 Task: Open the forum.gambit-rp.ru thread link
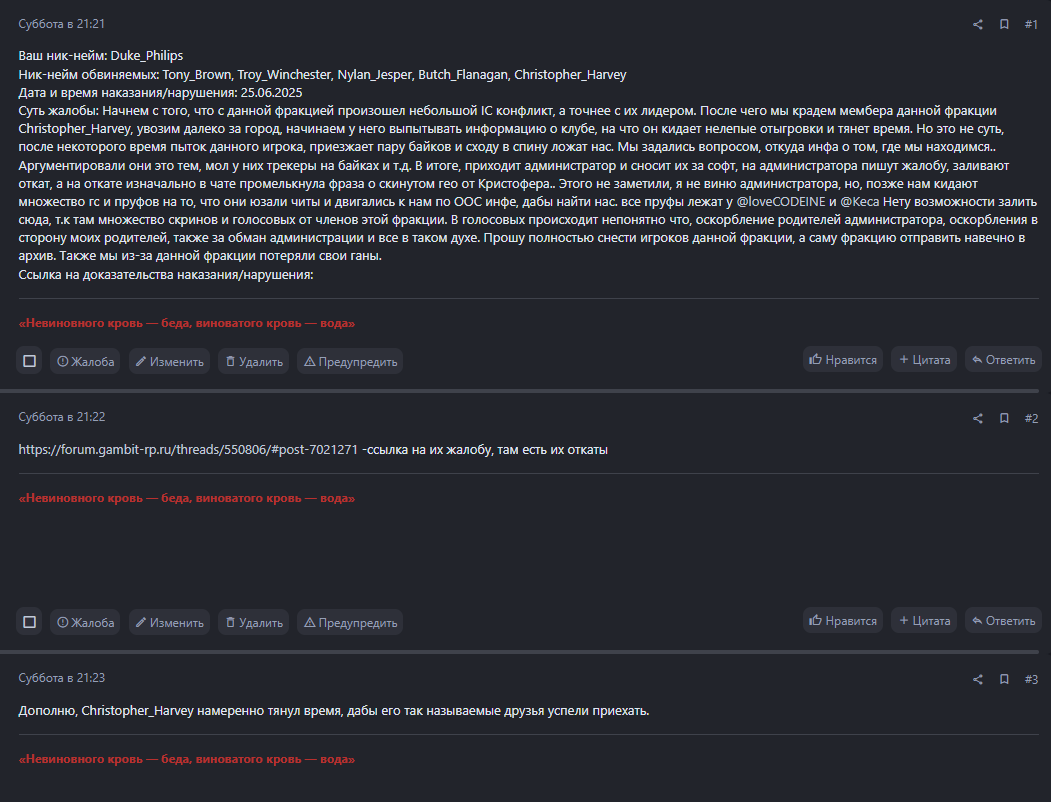tap(188, 450)
